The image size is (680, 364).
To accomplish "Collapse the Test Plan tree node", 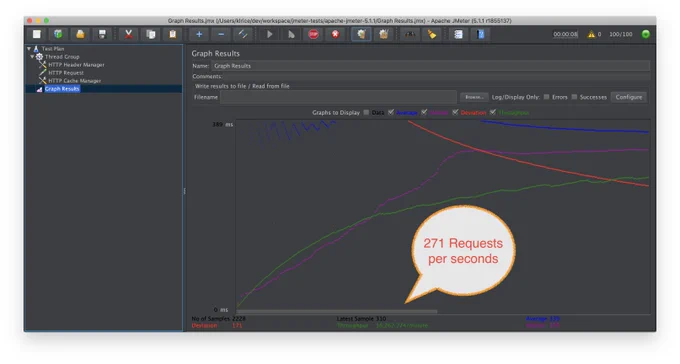I will coord(29,49).
